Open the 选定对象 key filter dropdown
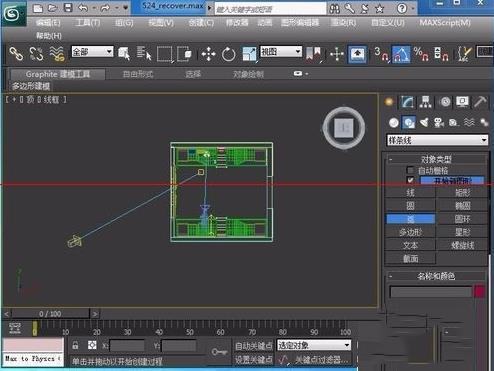 coord(314,345)
